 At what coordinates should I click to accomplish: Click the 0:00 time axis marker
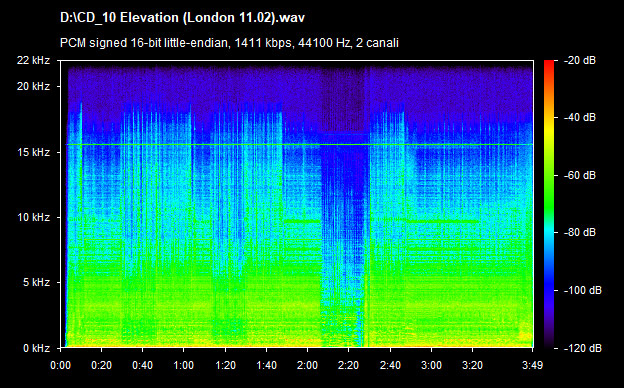[60, 365]
